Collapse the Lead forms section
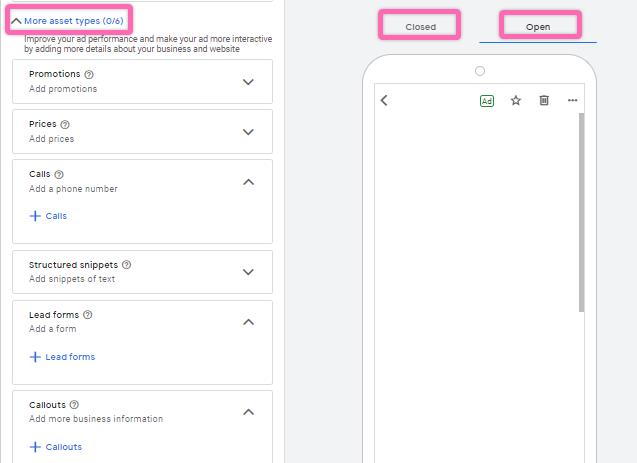This screenshot has width=637, height=463. click(249, 322)
